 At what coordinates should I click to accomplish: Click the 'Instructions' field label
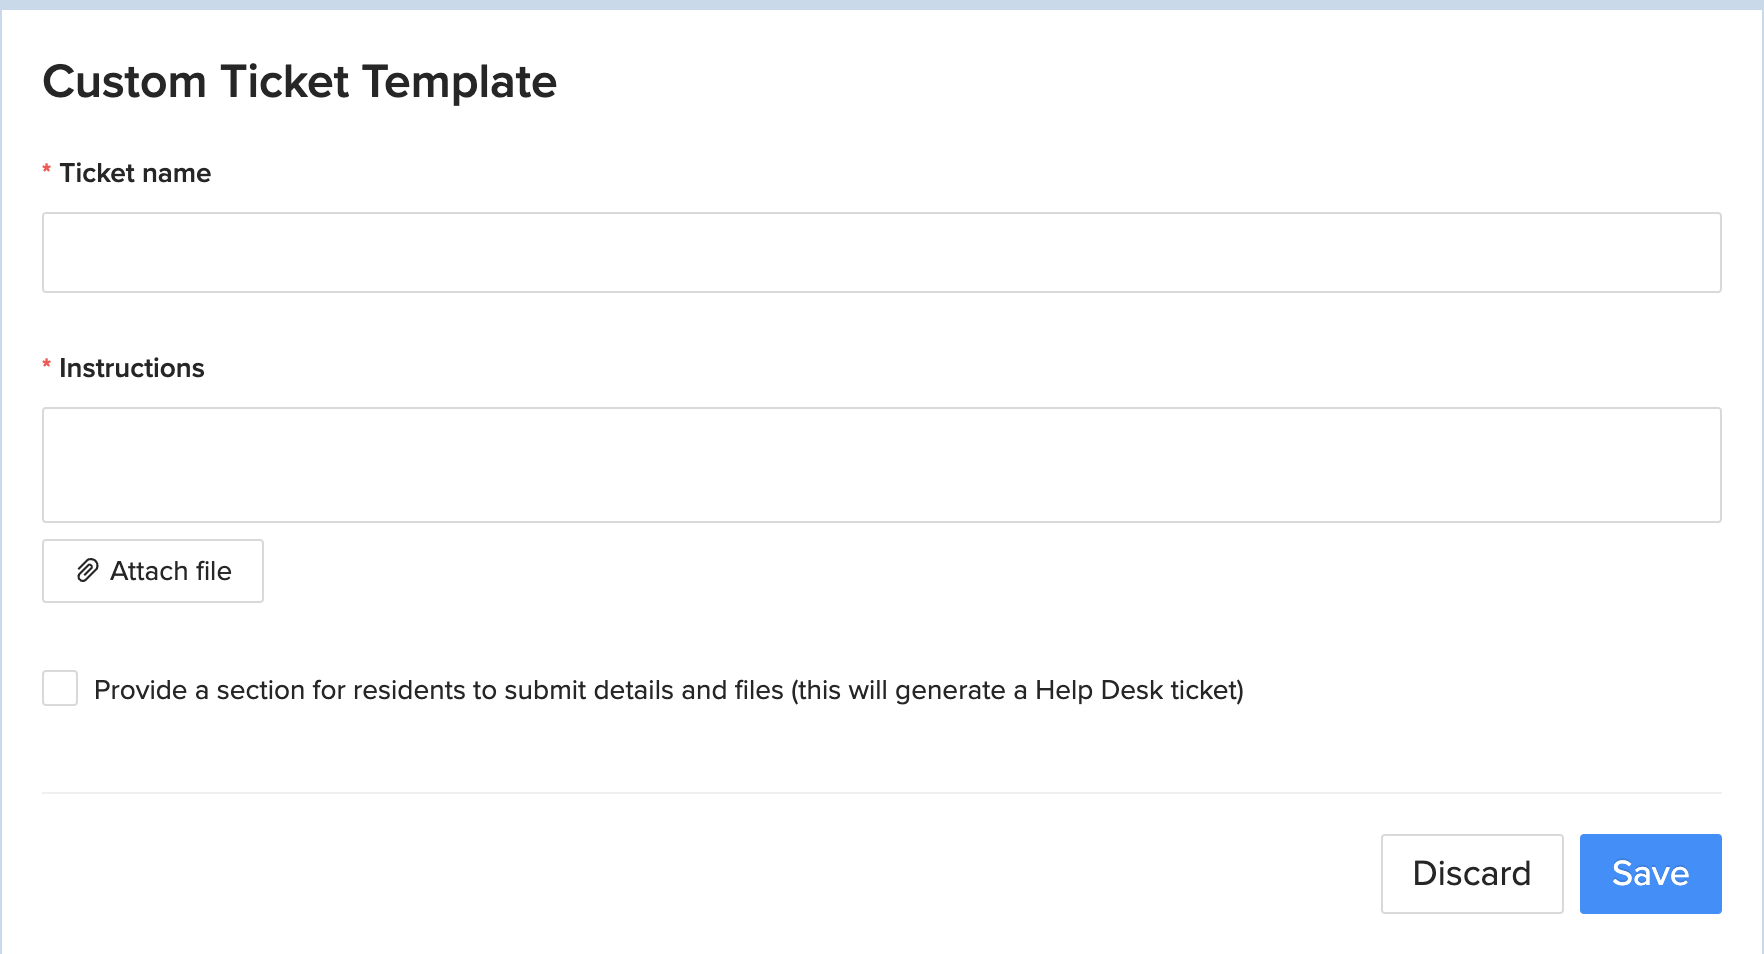point(132,368)
